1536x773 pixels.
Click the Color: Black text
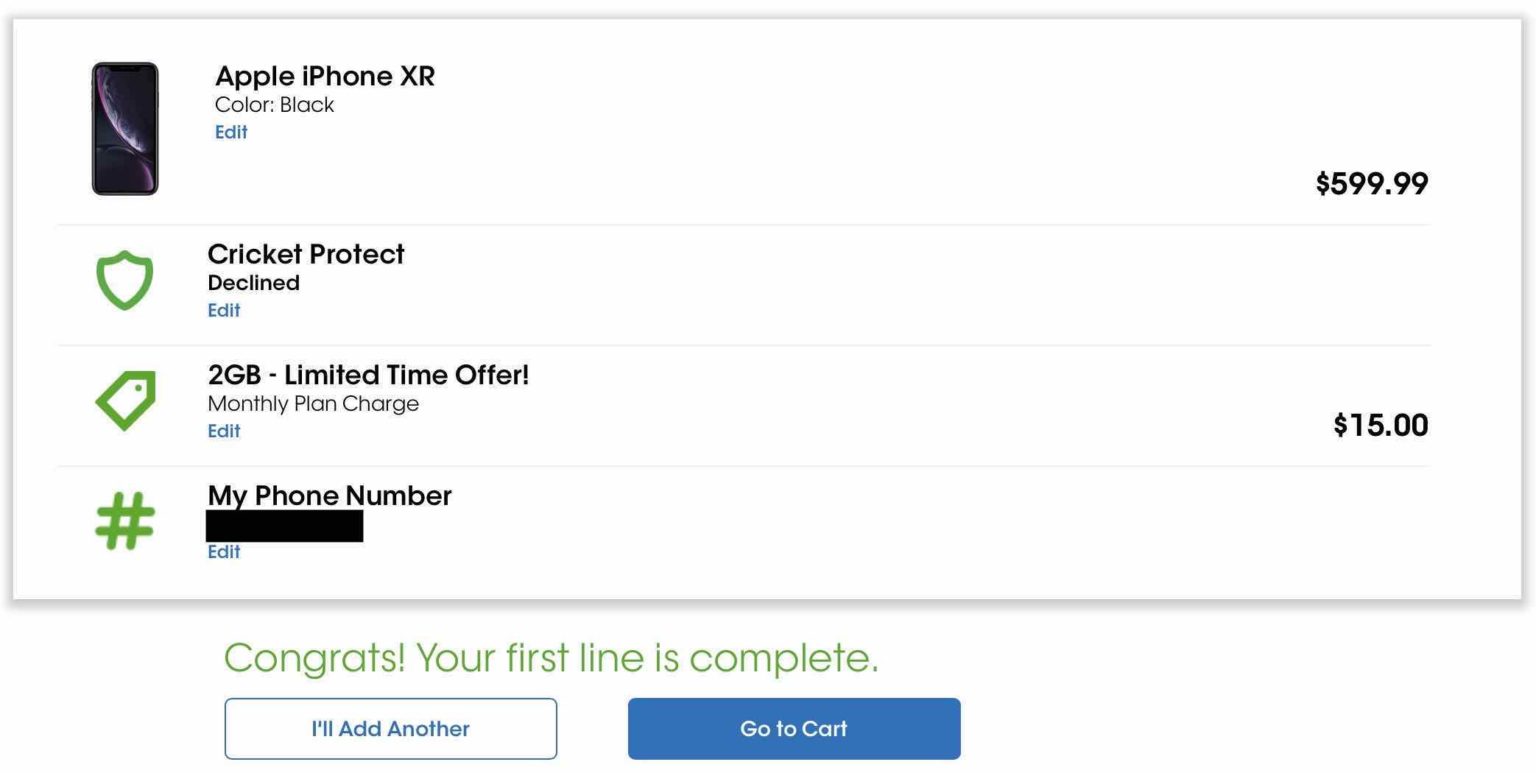274,105
